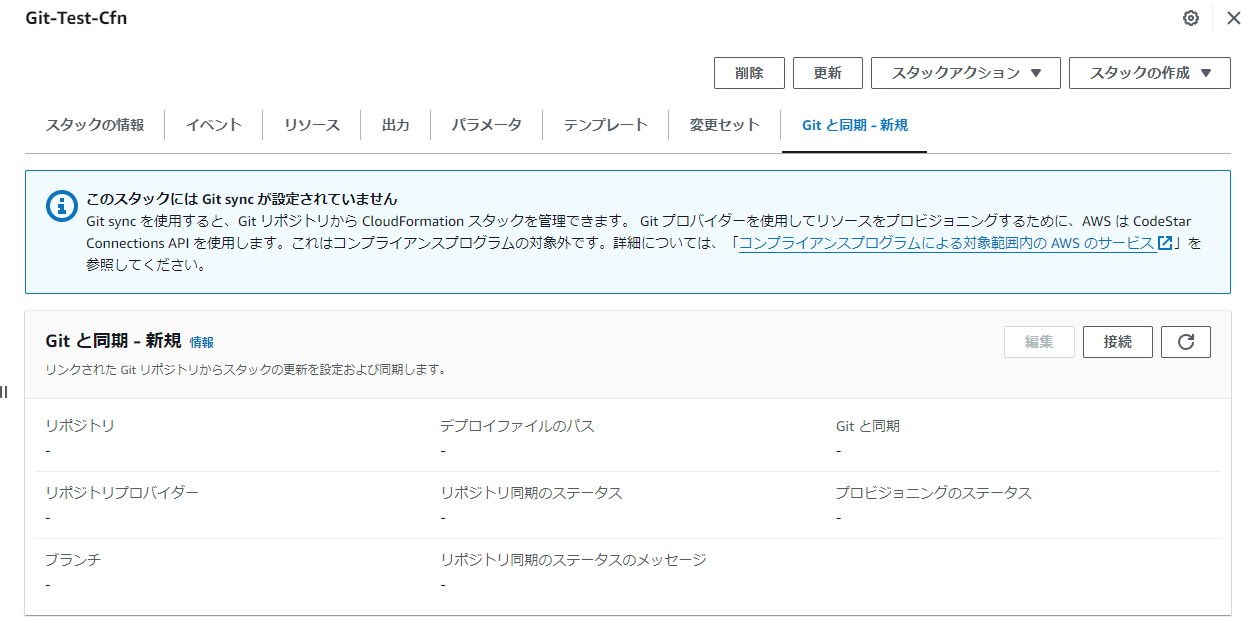Click the リポジトリ同期のステータス label
The height and width of the screenshot is (640, 1258).
[x=531, y=493]
